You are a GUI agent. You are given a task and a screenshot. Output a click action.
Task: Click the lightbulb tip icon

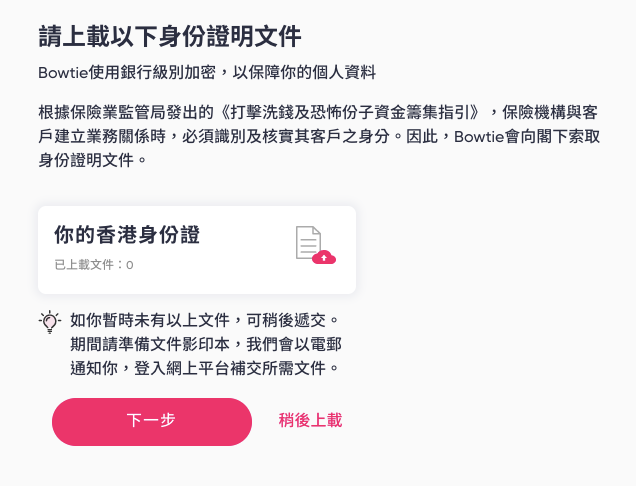[x=48, y=321]
